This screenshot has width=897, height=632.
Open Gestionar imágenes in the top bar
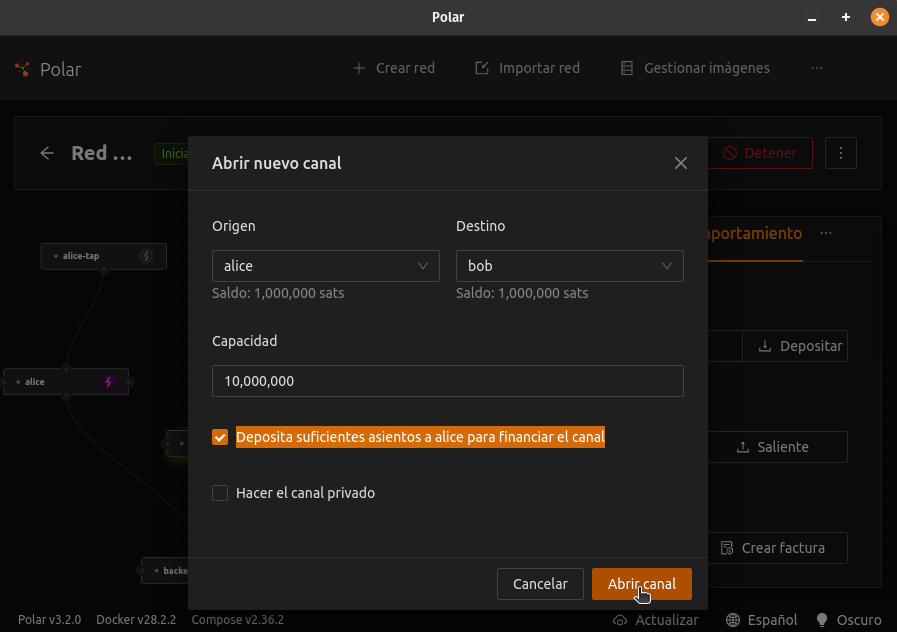(695, 68)
